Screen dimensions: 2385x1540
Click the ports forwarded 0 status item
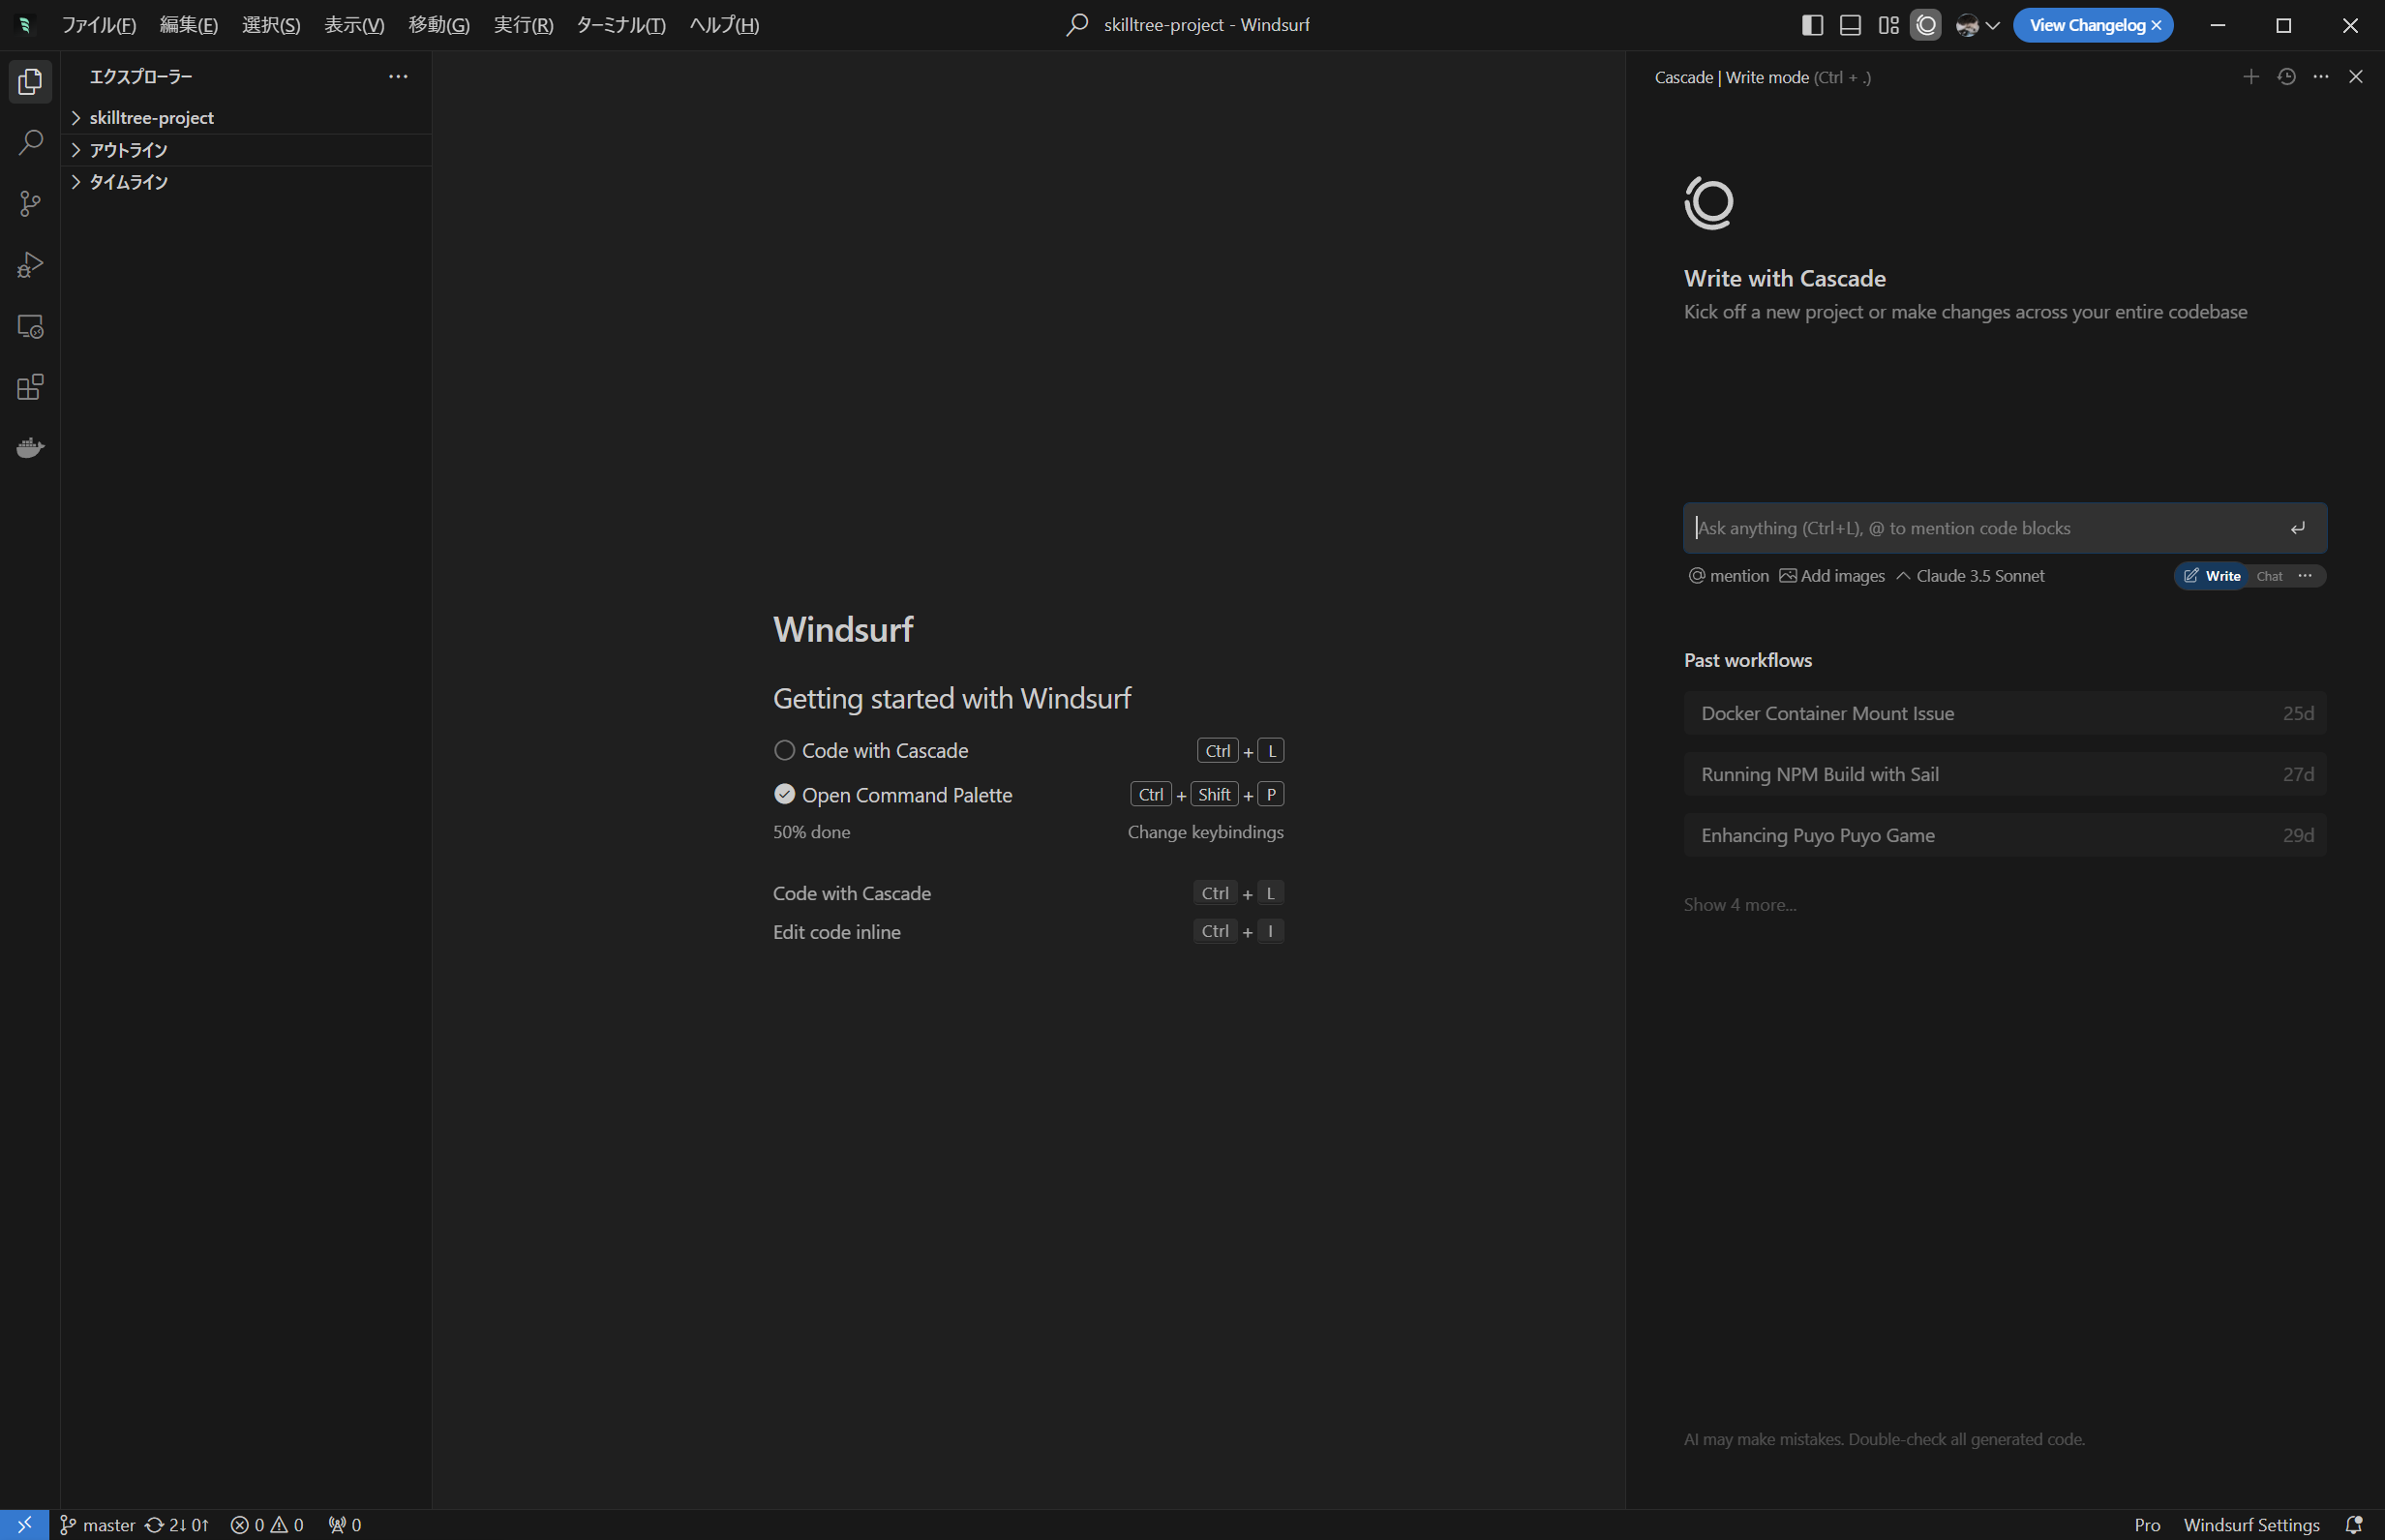click(345, 1524)
